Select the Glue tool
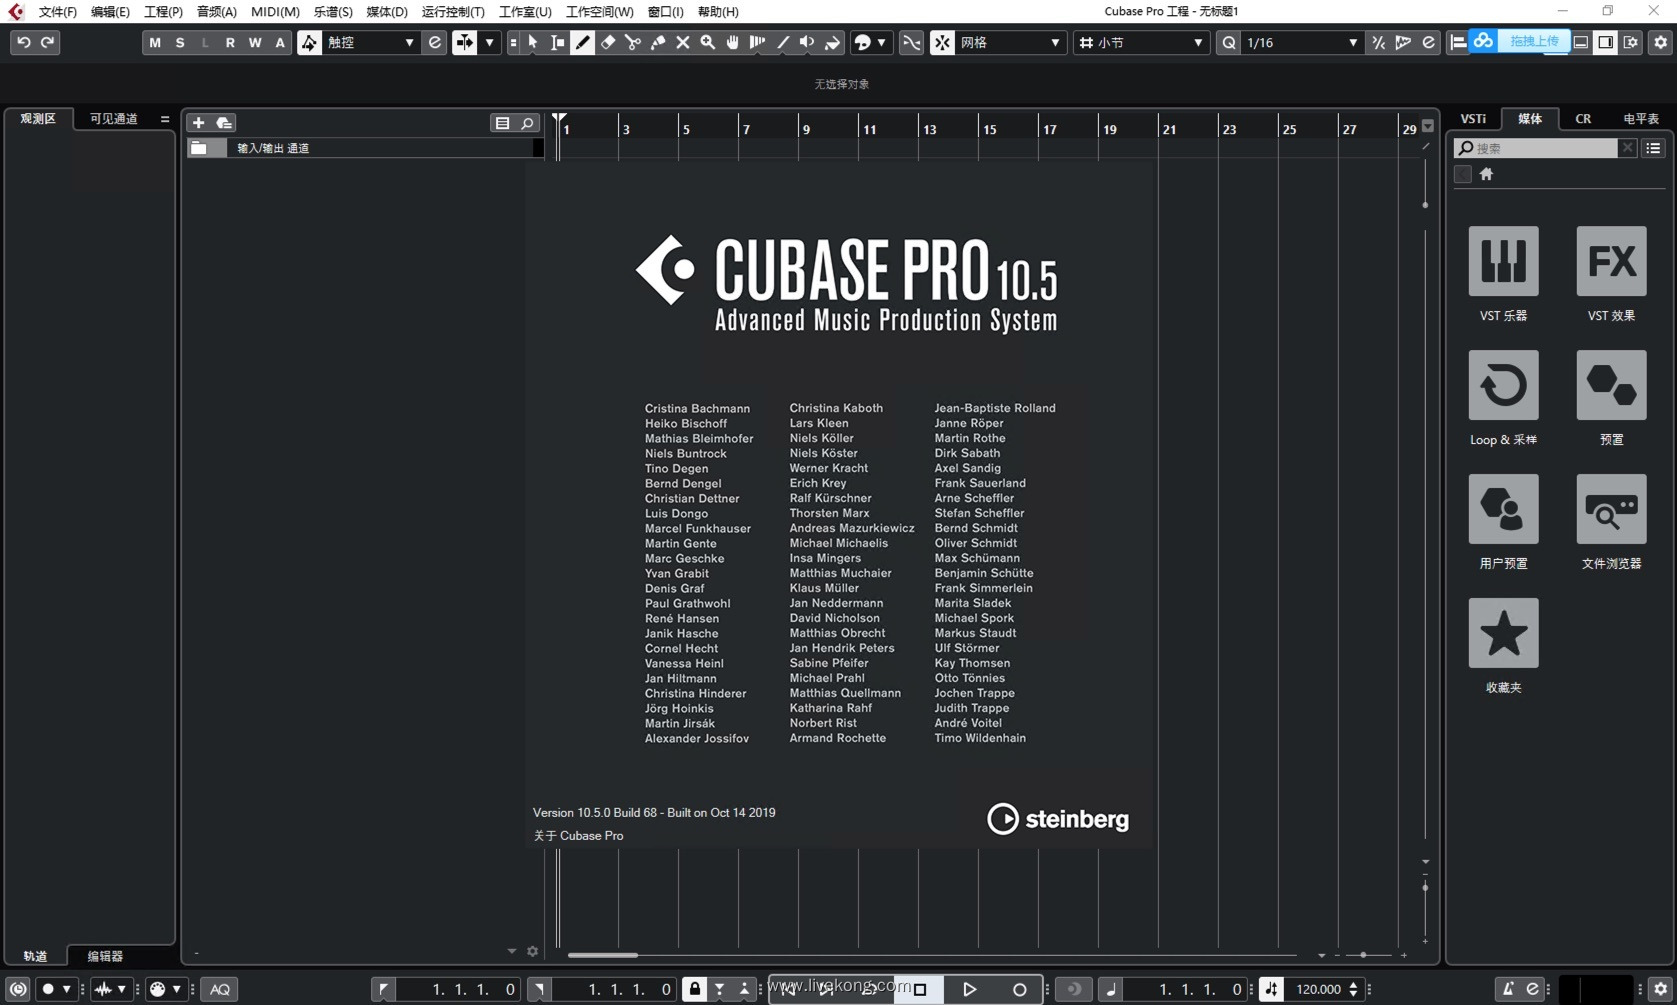 coord(657,42)
